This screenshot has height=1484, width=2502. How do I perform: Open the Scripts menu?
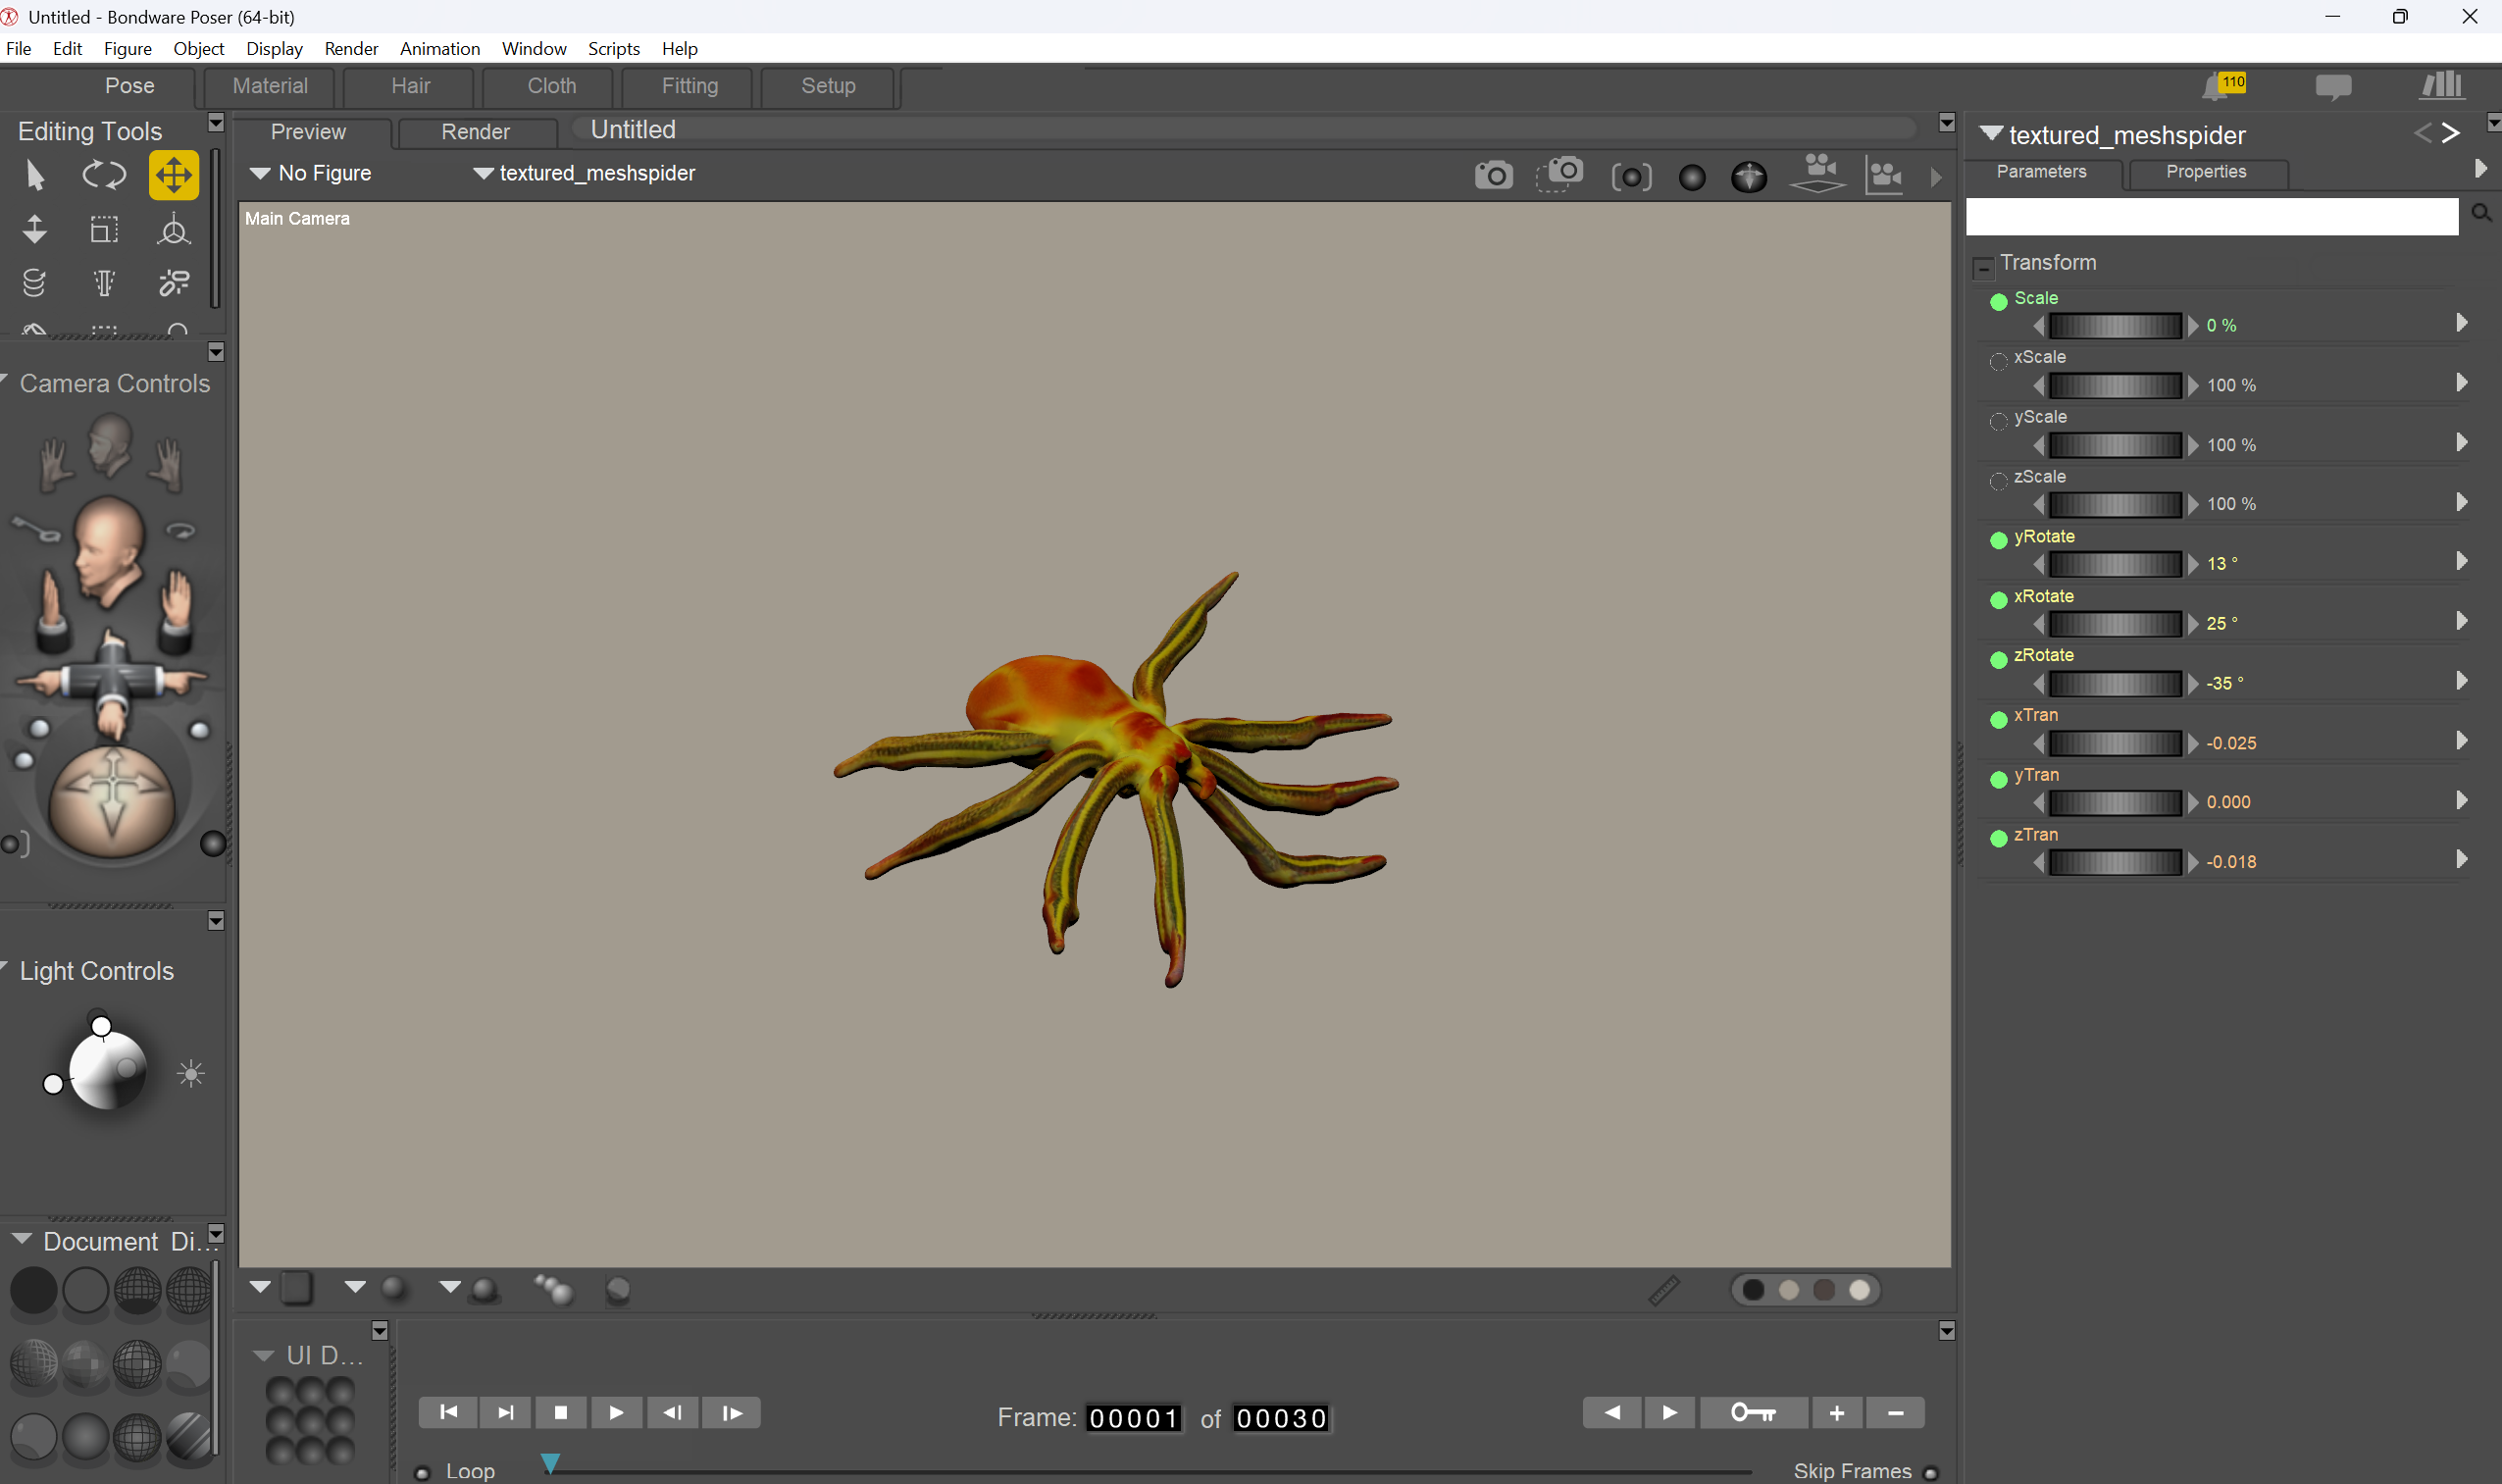point(613,48)
